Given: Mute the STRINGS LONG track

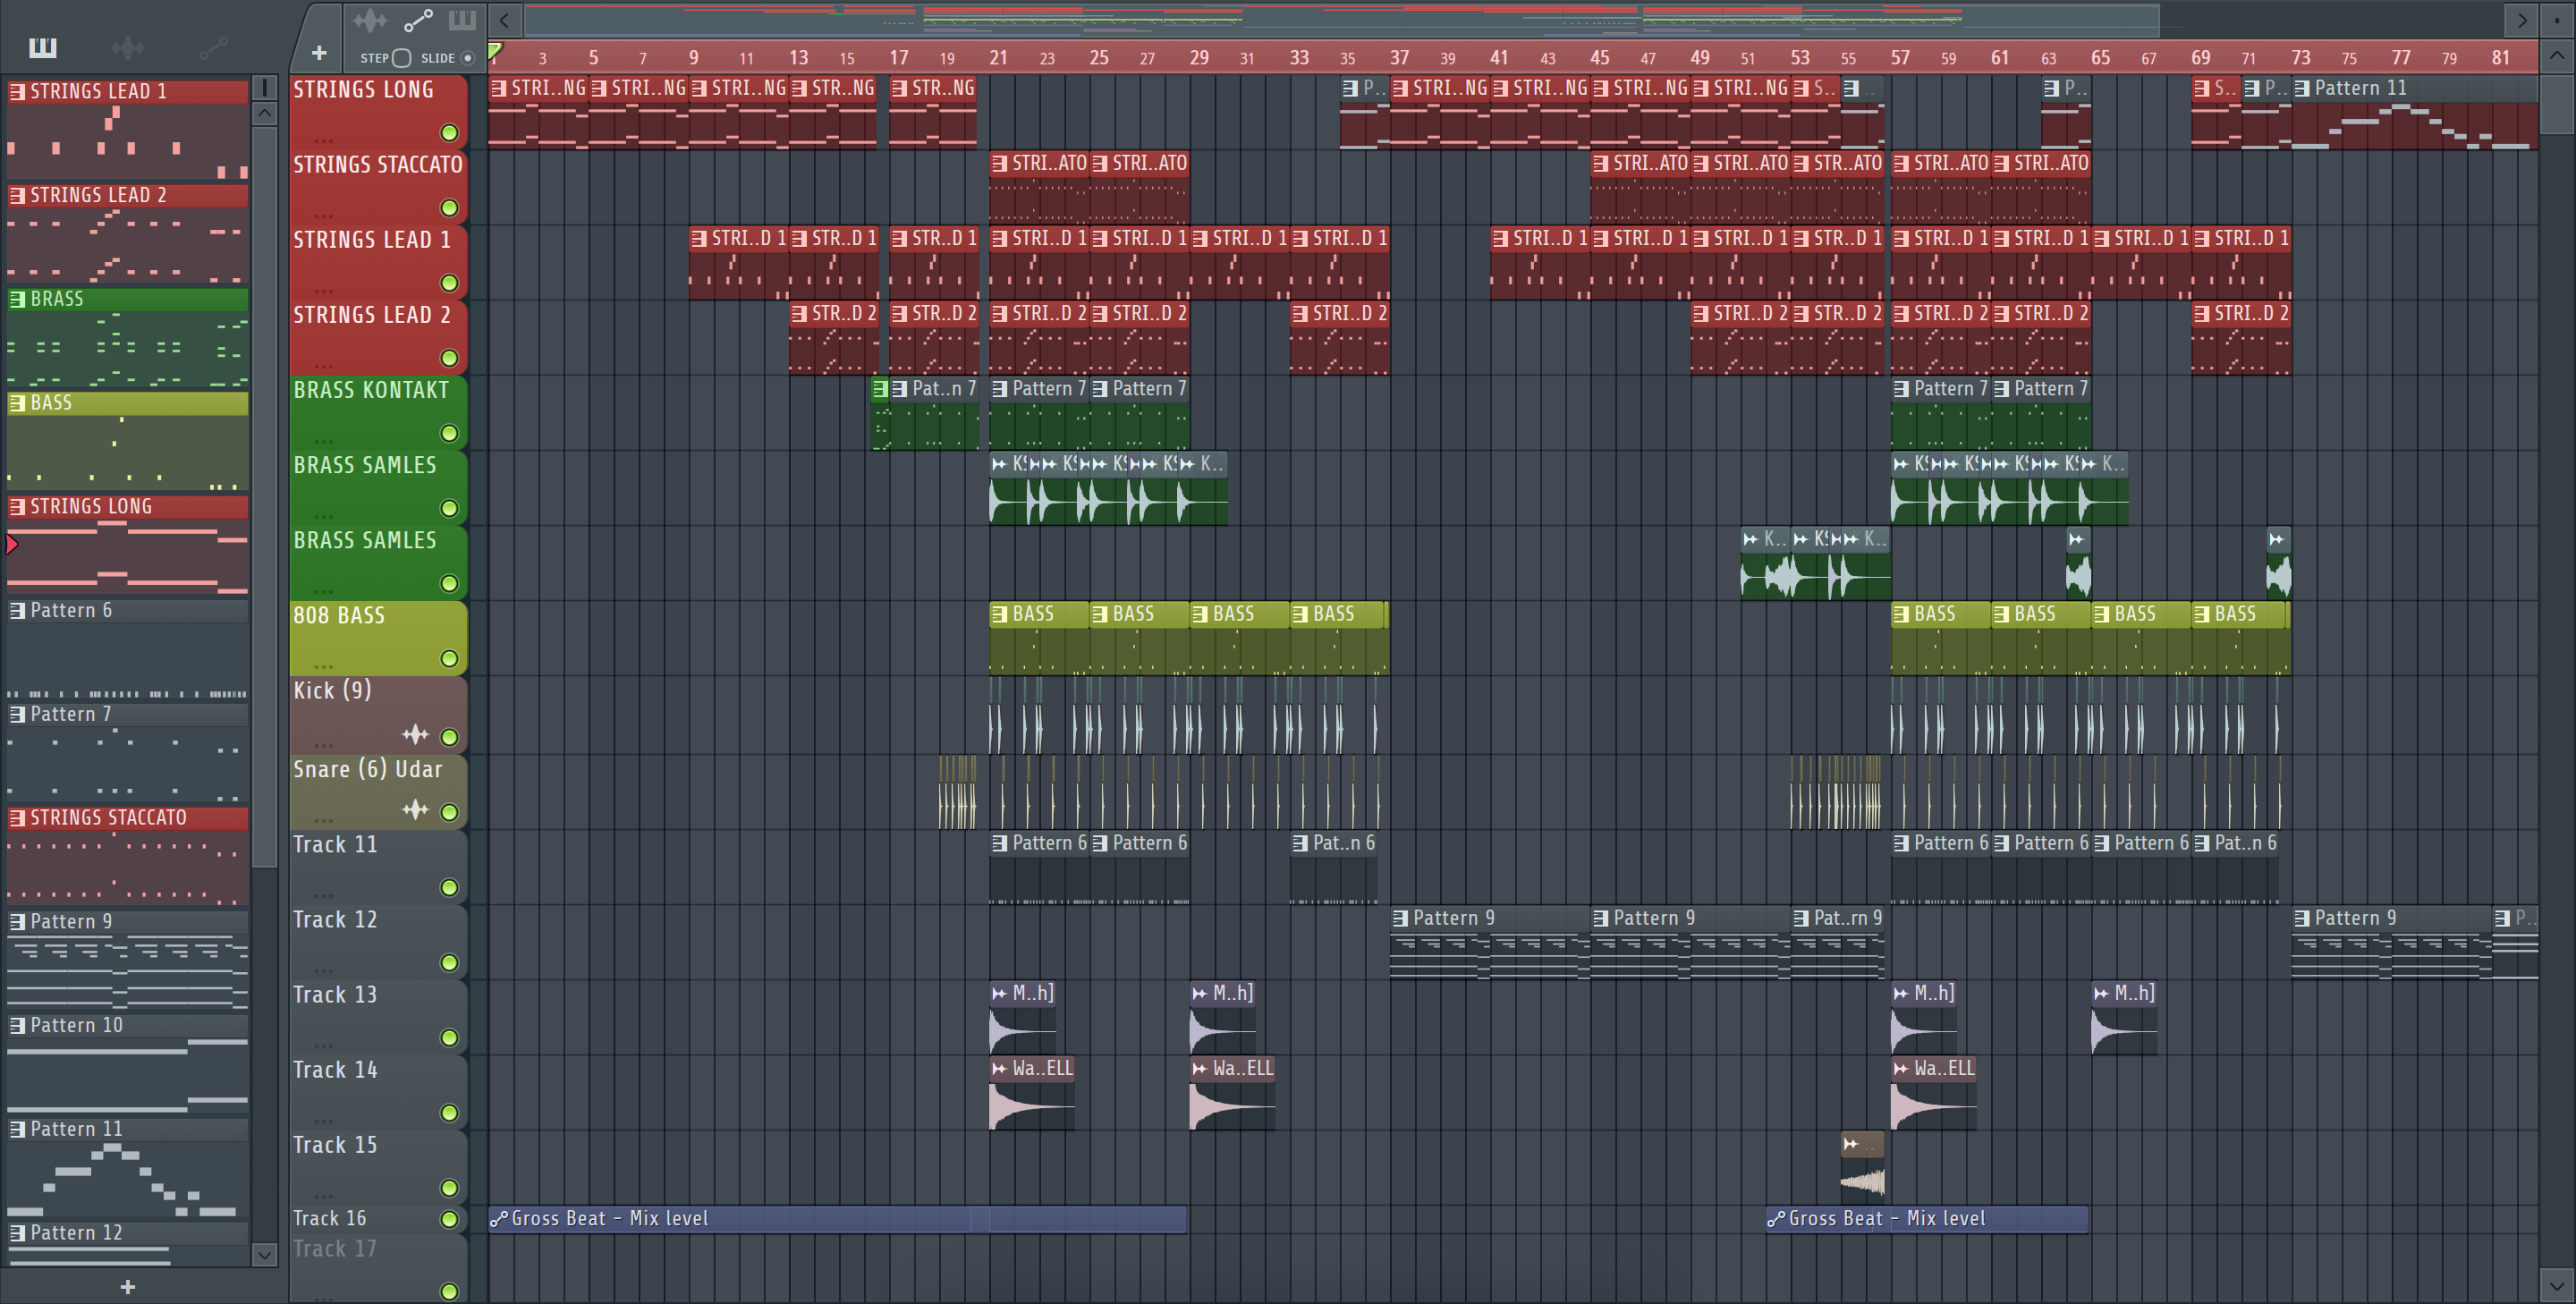Looking at the screenshot, I should point(449,132).
